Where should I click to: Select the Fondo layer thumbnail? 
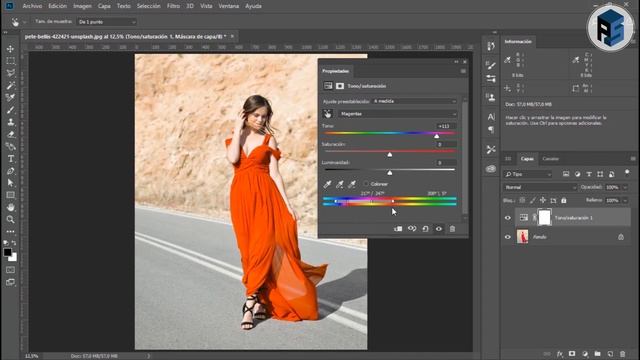coord(522,237)
